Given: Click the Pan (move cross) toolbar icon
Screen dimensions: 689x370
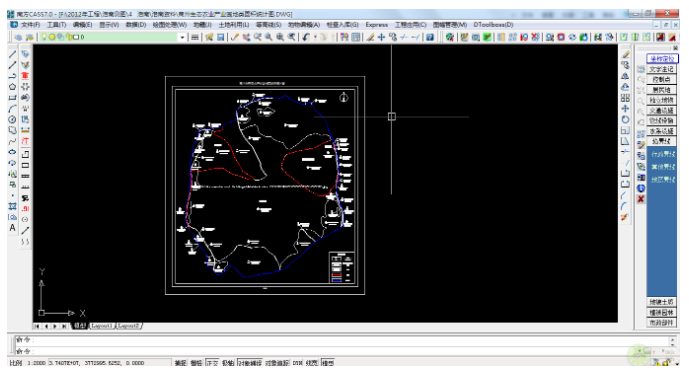Looking at the screenshot, I should [x=381, y=37].
